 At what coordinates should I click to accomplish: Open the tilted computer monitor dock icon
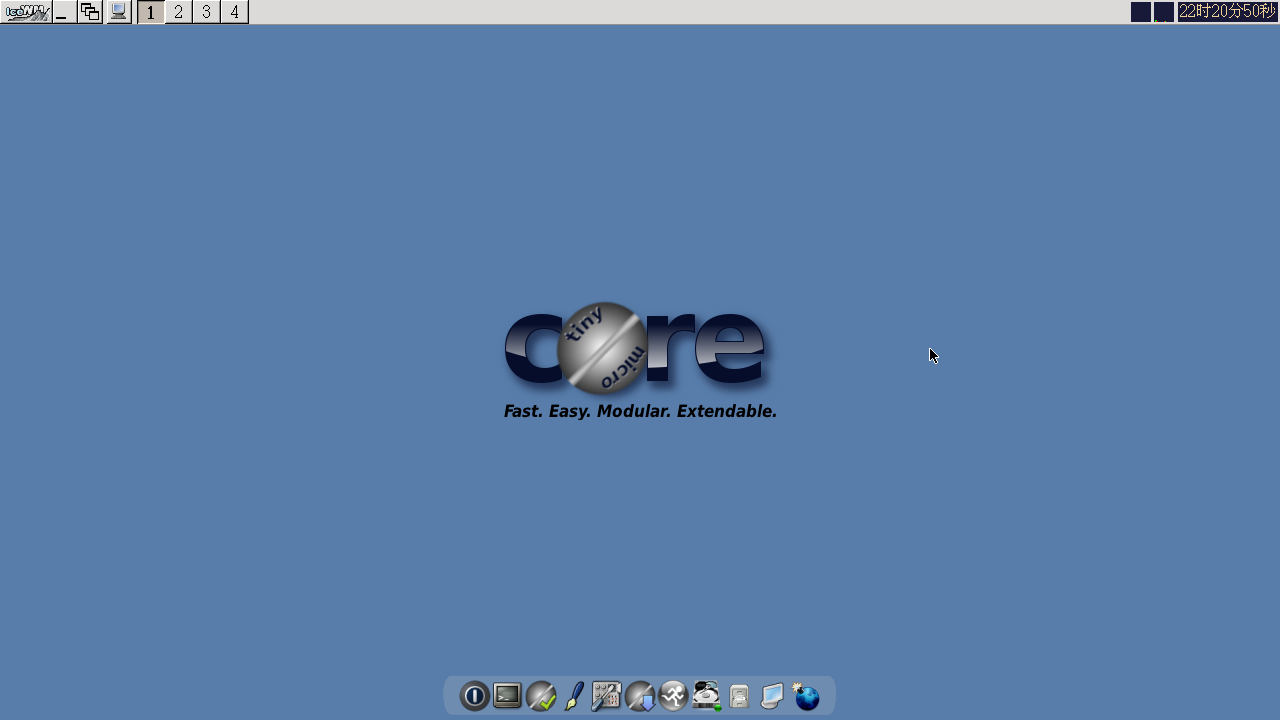[772, 695]
